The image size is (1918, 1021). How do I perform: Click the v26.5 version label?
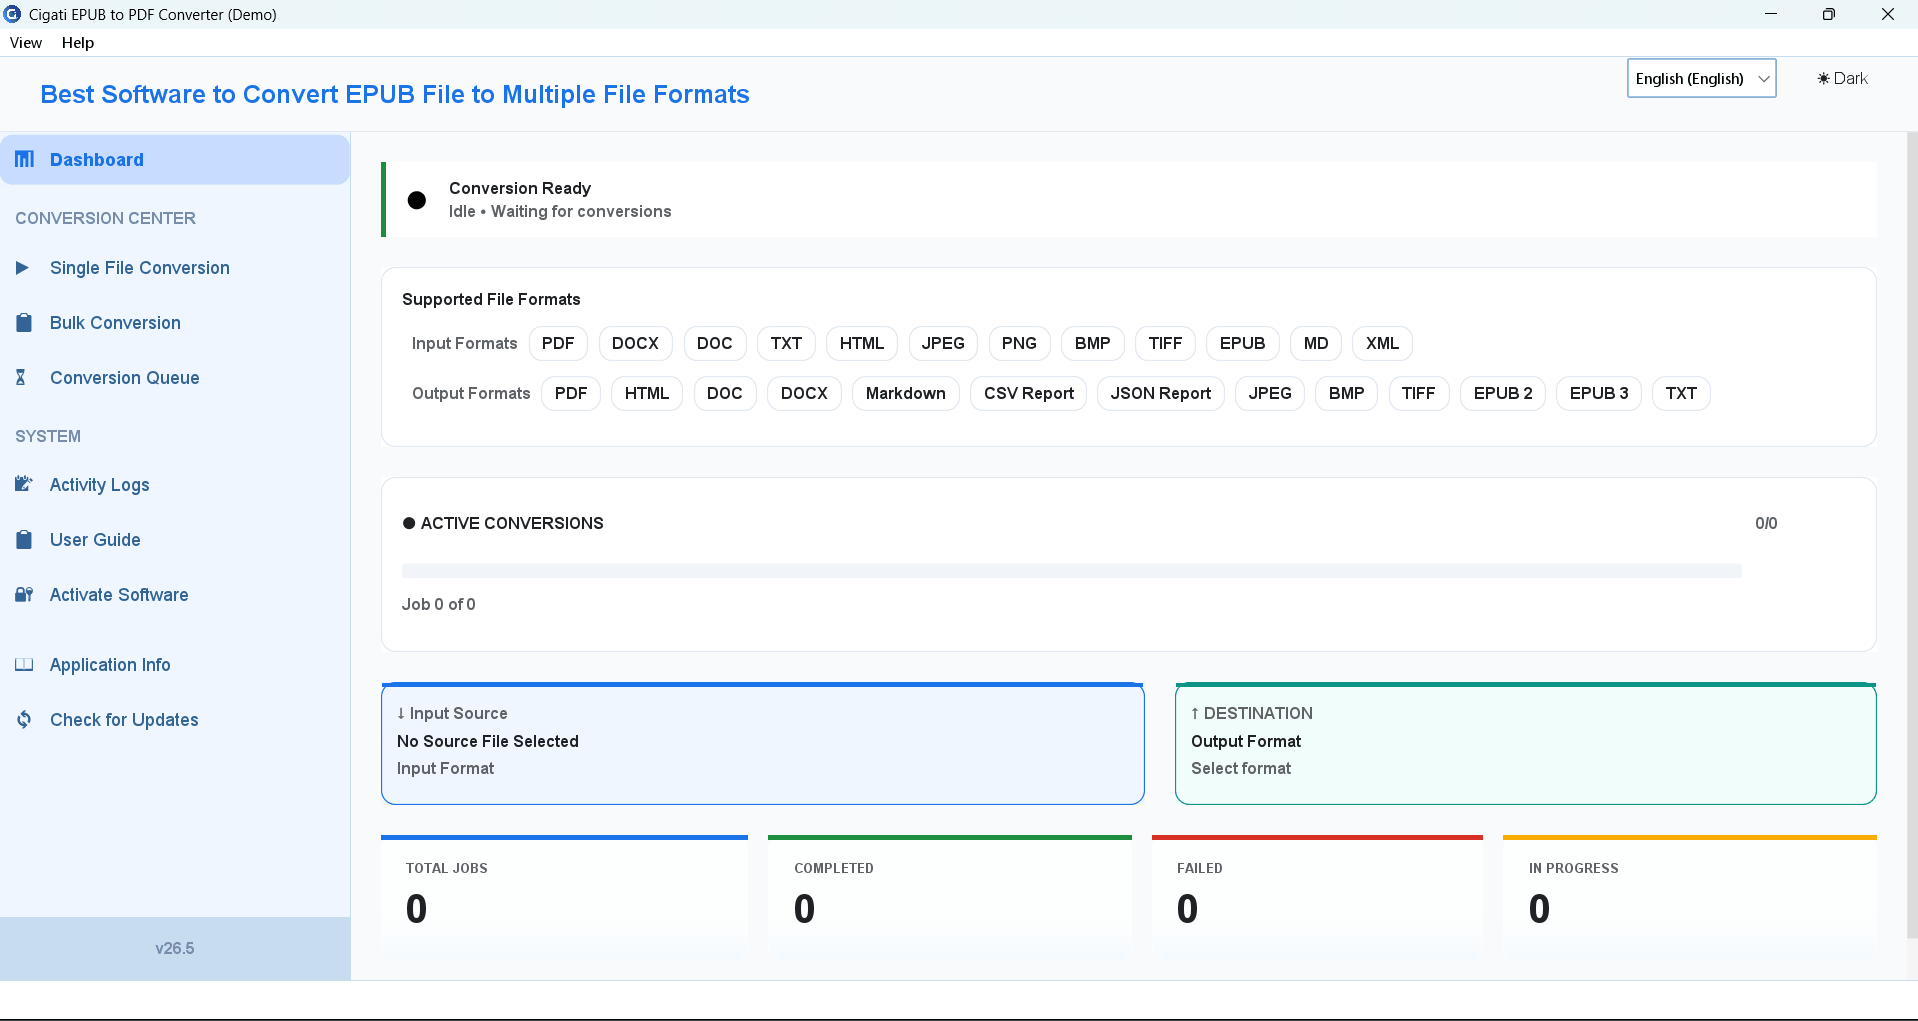click(175, 948)
